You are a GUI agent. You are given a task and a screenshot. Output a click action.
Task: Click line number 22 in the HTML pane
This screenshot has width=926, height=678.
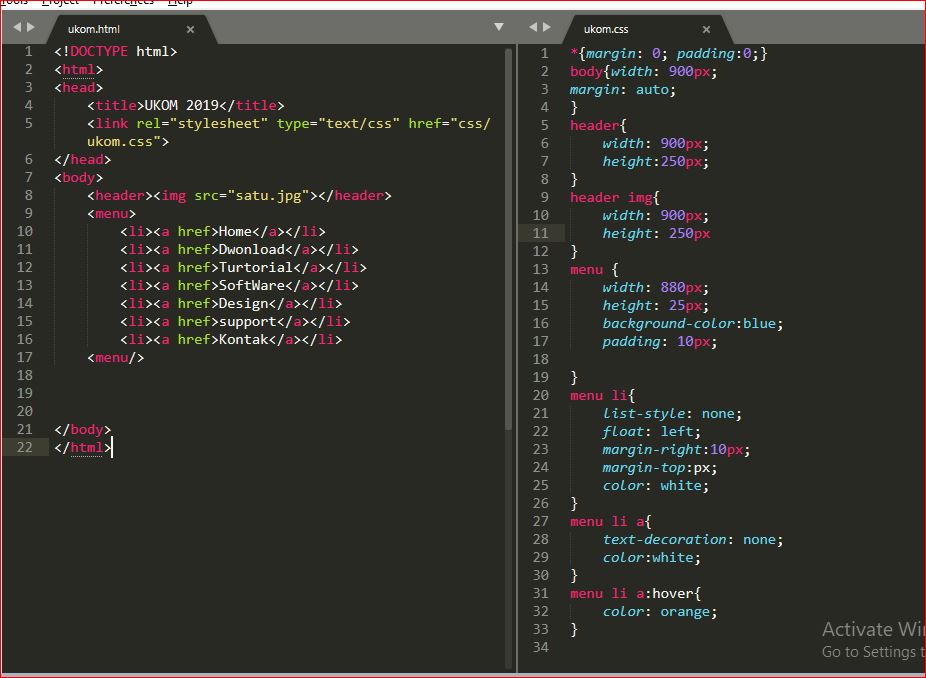click(x=26, y=447)
